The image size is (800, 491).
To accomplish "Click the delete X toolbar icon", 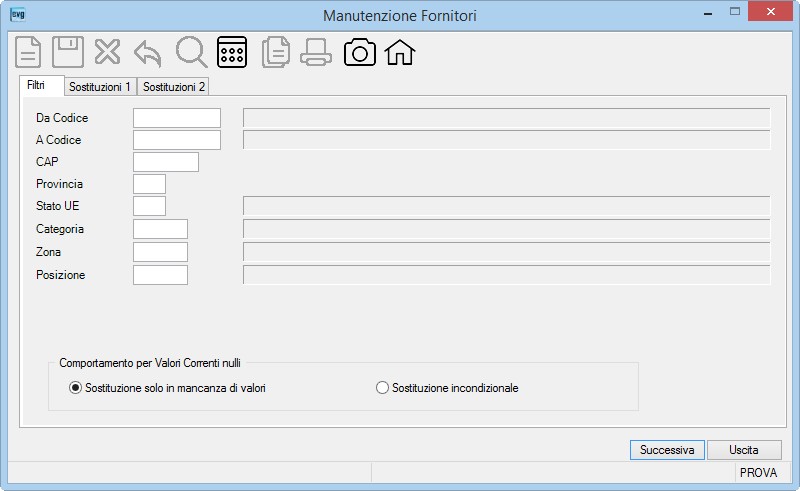I will pyautogui.click(x=107, y=52).
